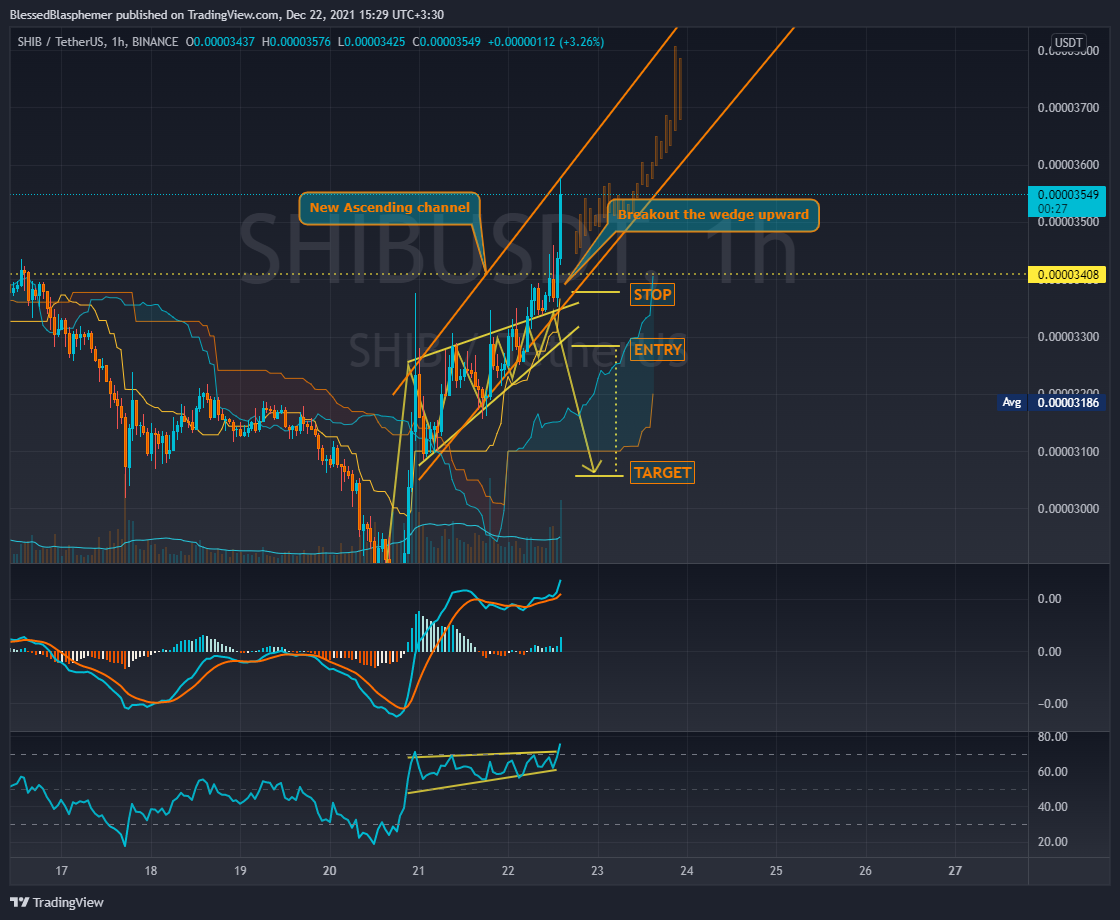The height and width of the screenshot is (920, 1120).
Task: Click the date label 27 on time axis
Action: (x=955, y=871)
